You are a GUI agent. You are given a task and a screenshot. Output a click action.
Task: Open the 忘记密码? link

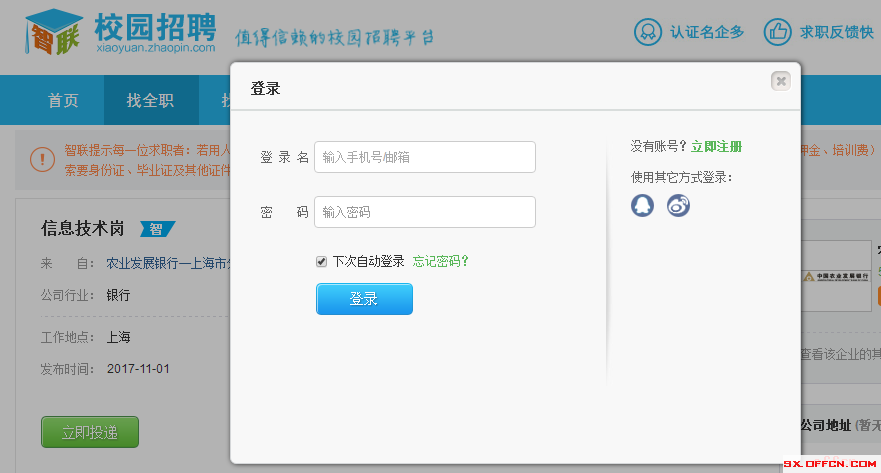[440, 261]
